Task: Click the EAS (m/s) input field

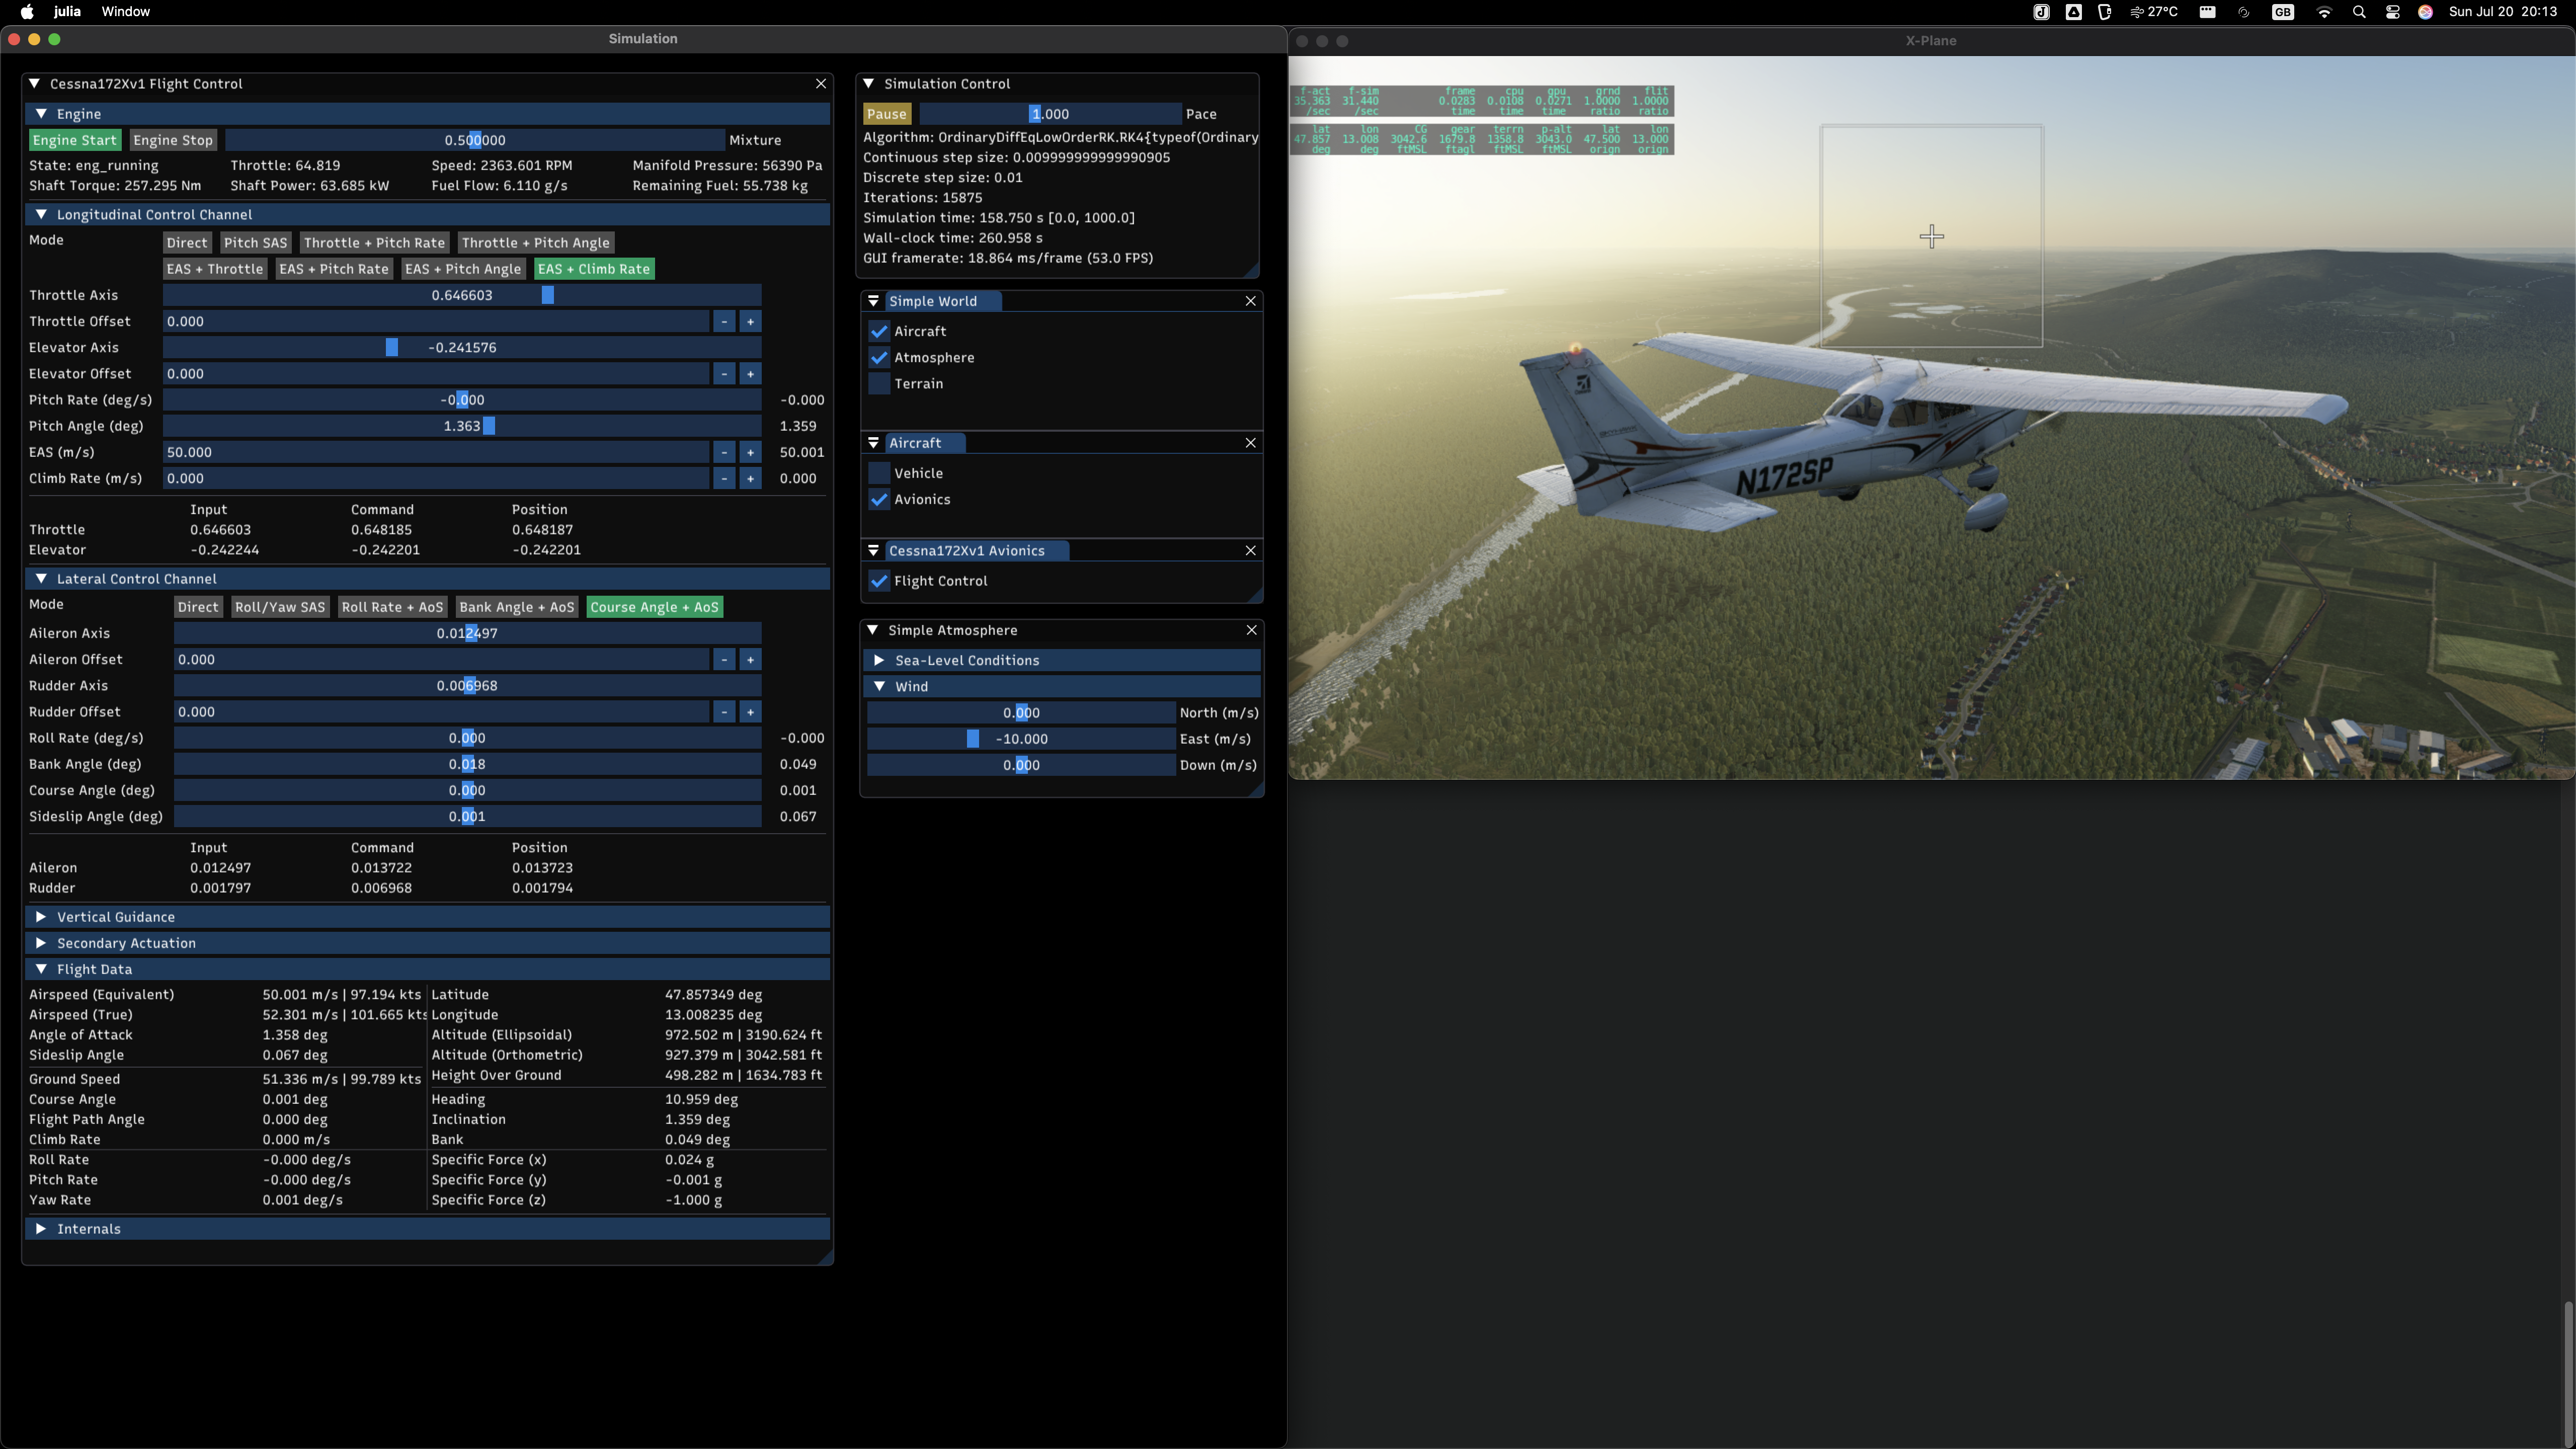Action: pos(436,452)
